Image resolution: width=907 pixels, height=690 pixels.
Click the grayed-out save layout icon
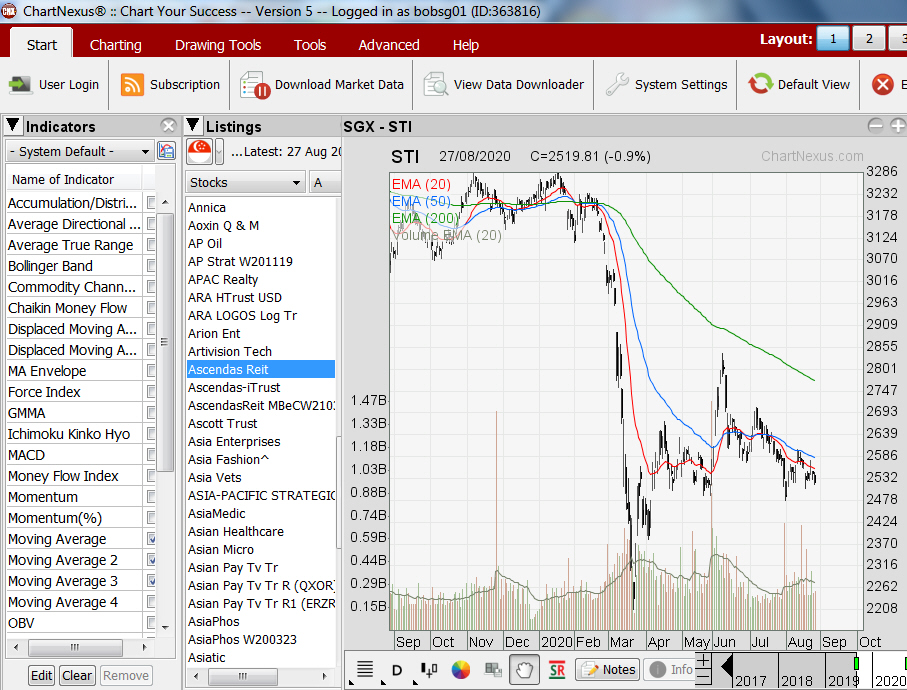[x=493, y=670]
